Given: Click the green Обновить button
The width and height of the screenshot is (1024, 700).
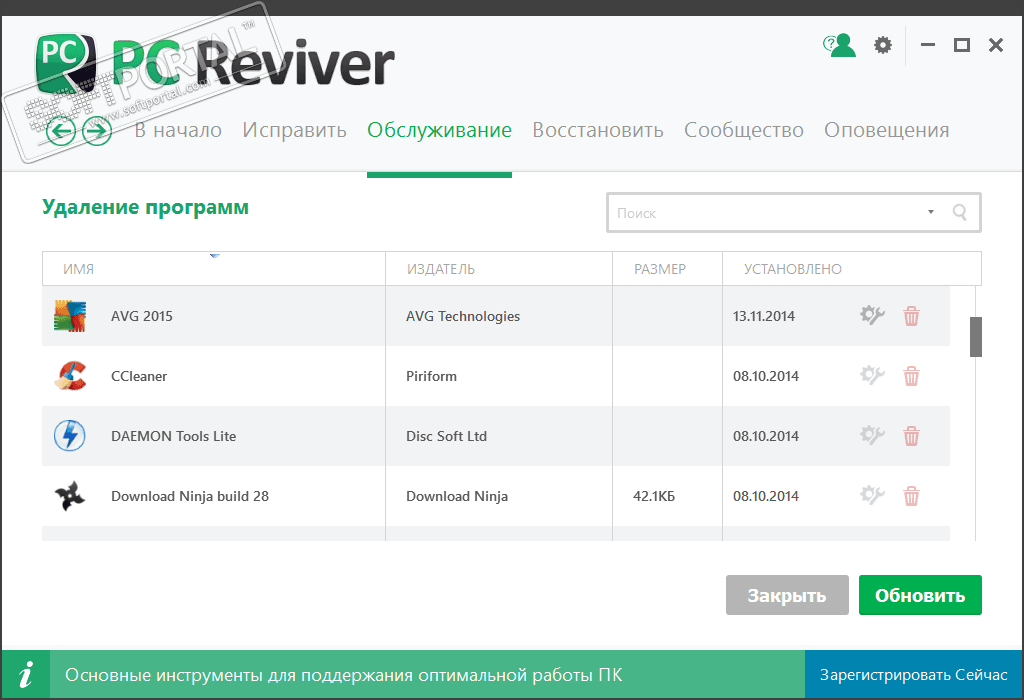Looking at the screenshot, I should 920,595.
